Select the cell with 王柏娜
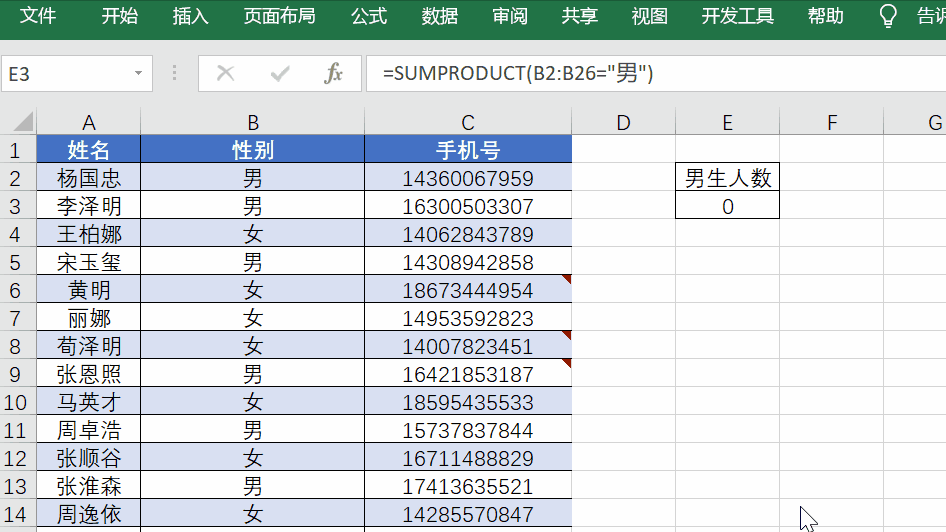 click(x=89, y=233)
